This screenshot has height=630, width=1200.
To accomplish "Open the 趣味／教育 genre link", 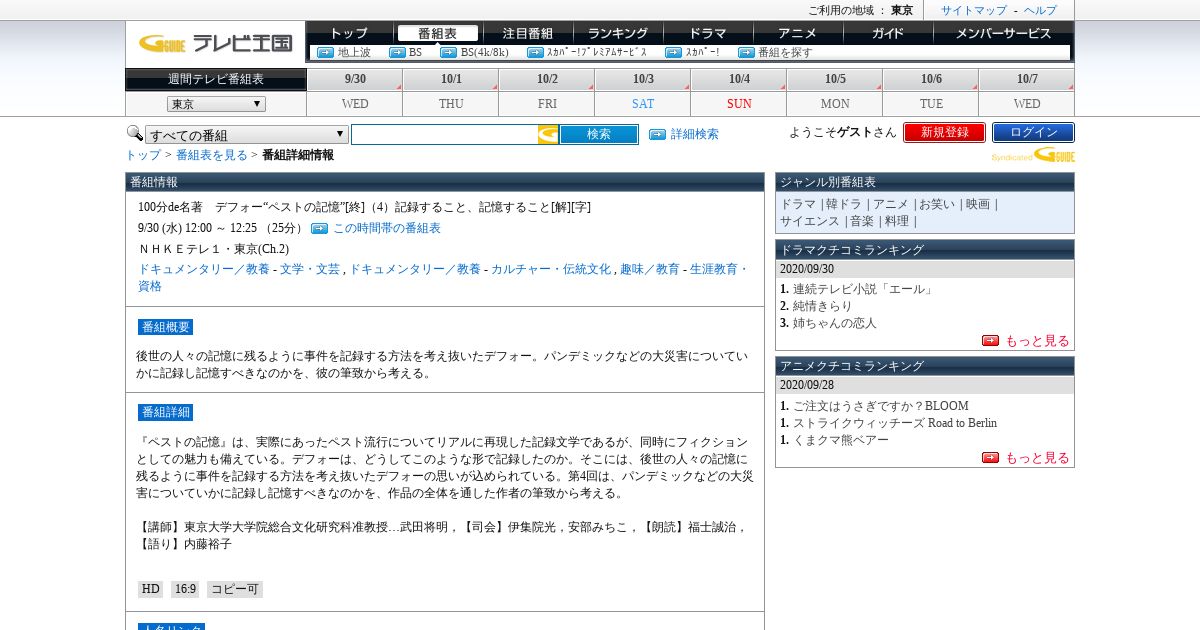I will (x=650, y=269).
